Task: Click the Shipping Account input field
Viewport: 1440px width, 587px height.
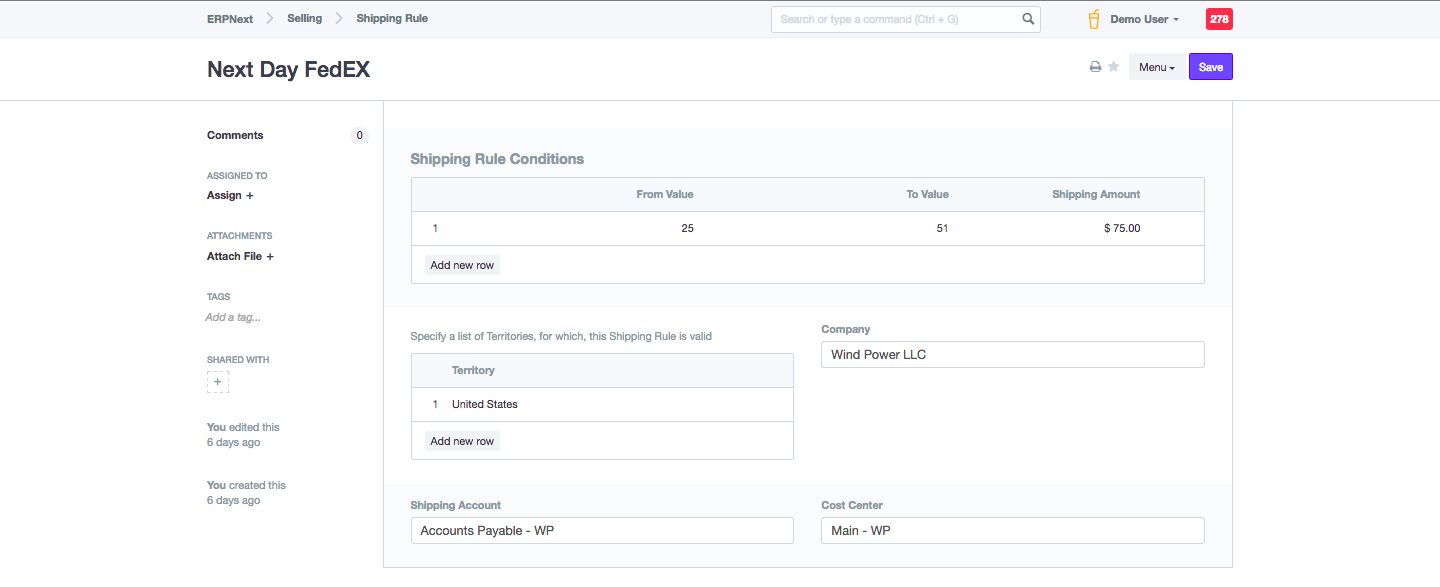Action: tap(602, 531)
